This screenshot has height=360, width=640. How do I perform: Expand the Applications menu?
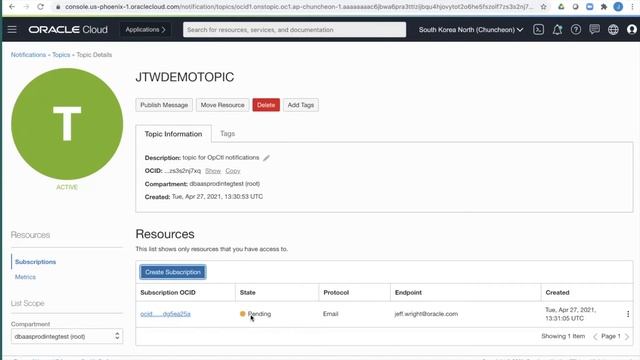coord(145,29)
